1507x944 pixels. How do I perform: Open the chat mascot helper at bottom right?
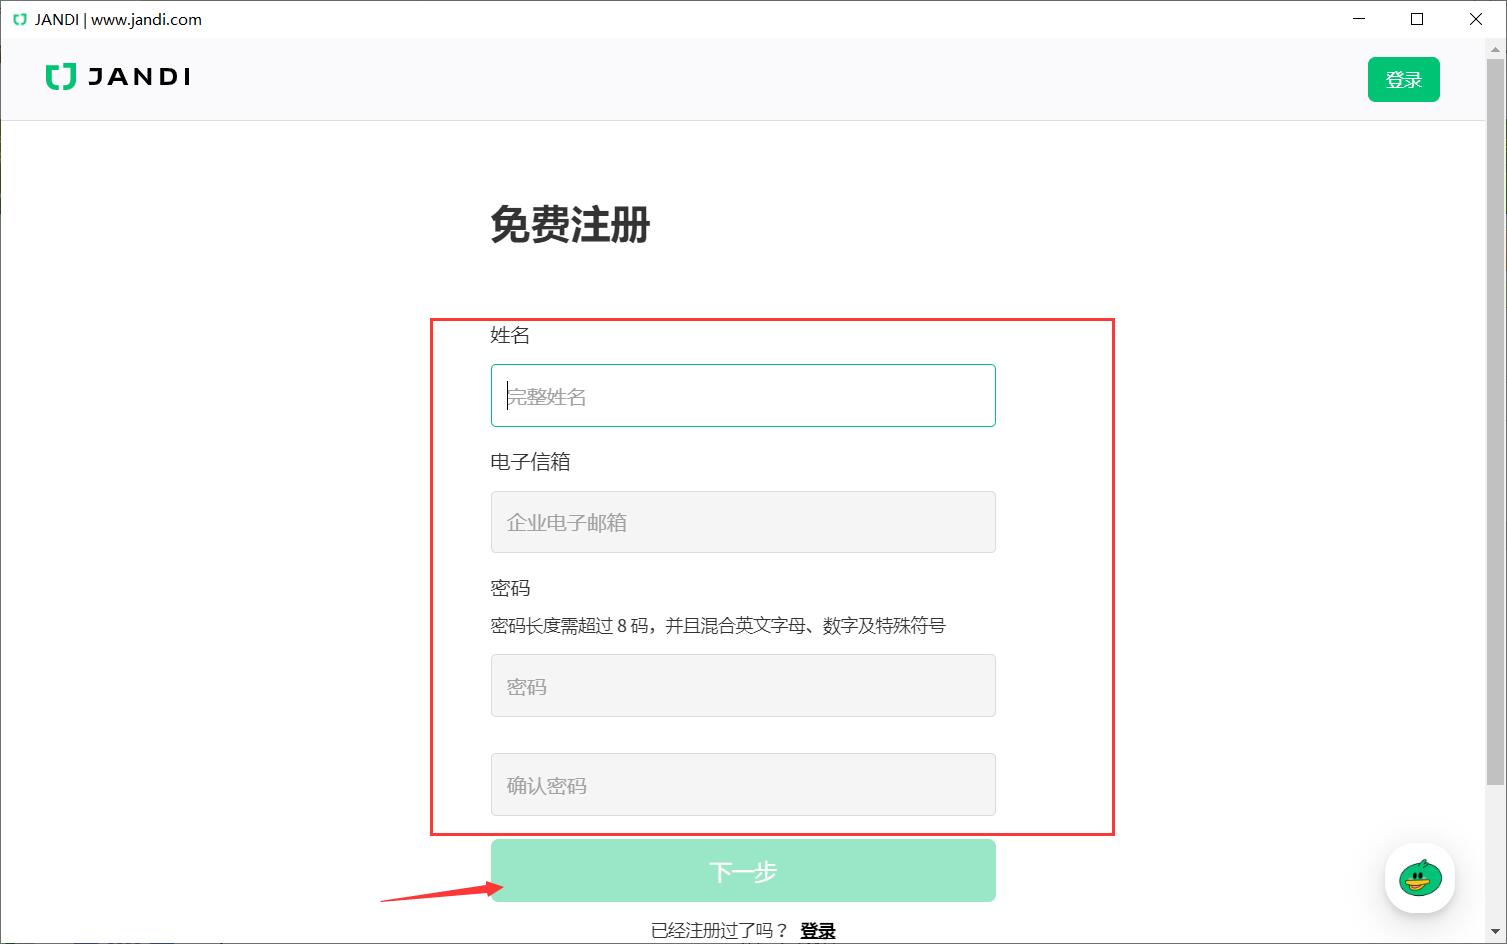coord(1419,878)
